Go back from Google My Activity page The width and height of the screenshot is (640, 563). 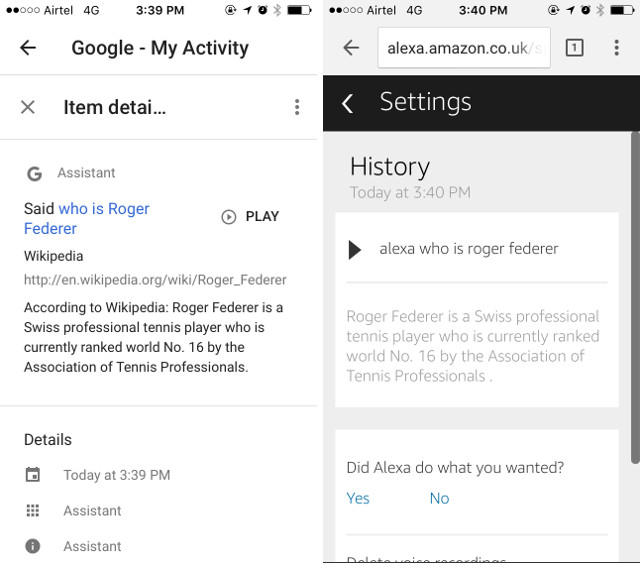coord(28,48)
